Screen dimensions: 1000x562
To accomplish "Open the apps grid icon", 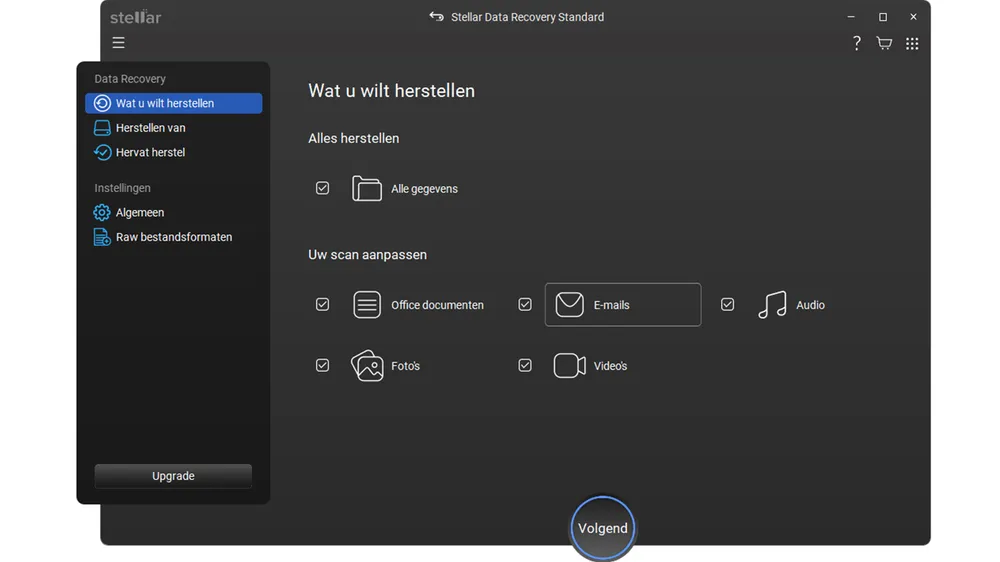I will (912, 43).
